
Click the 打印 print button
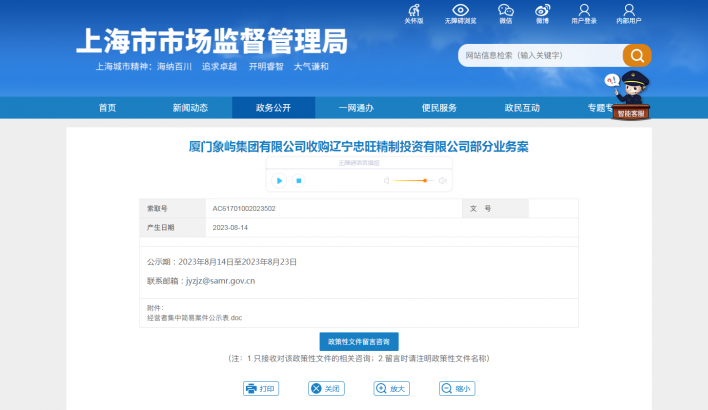point(261,389)
